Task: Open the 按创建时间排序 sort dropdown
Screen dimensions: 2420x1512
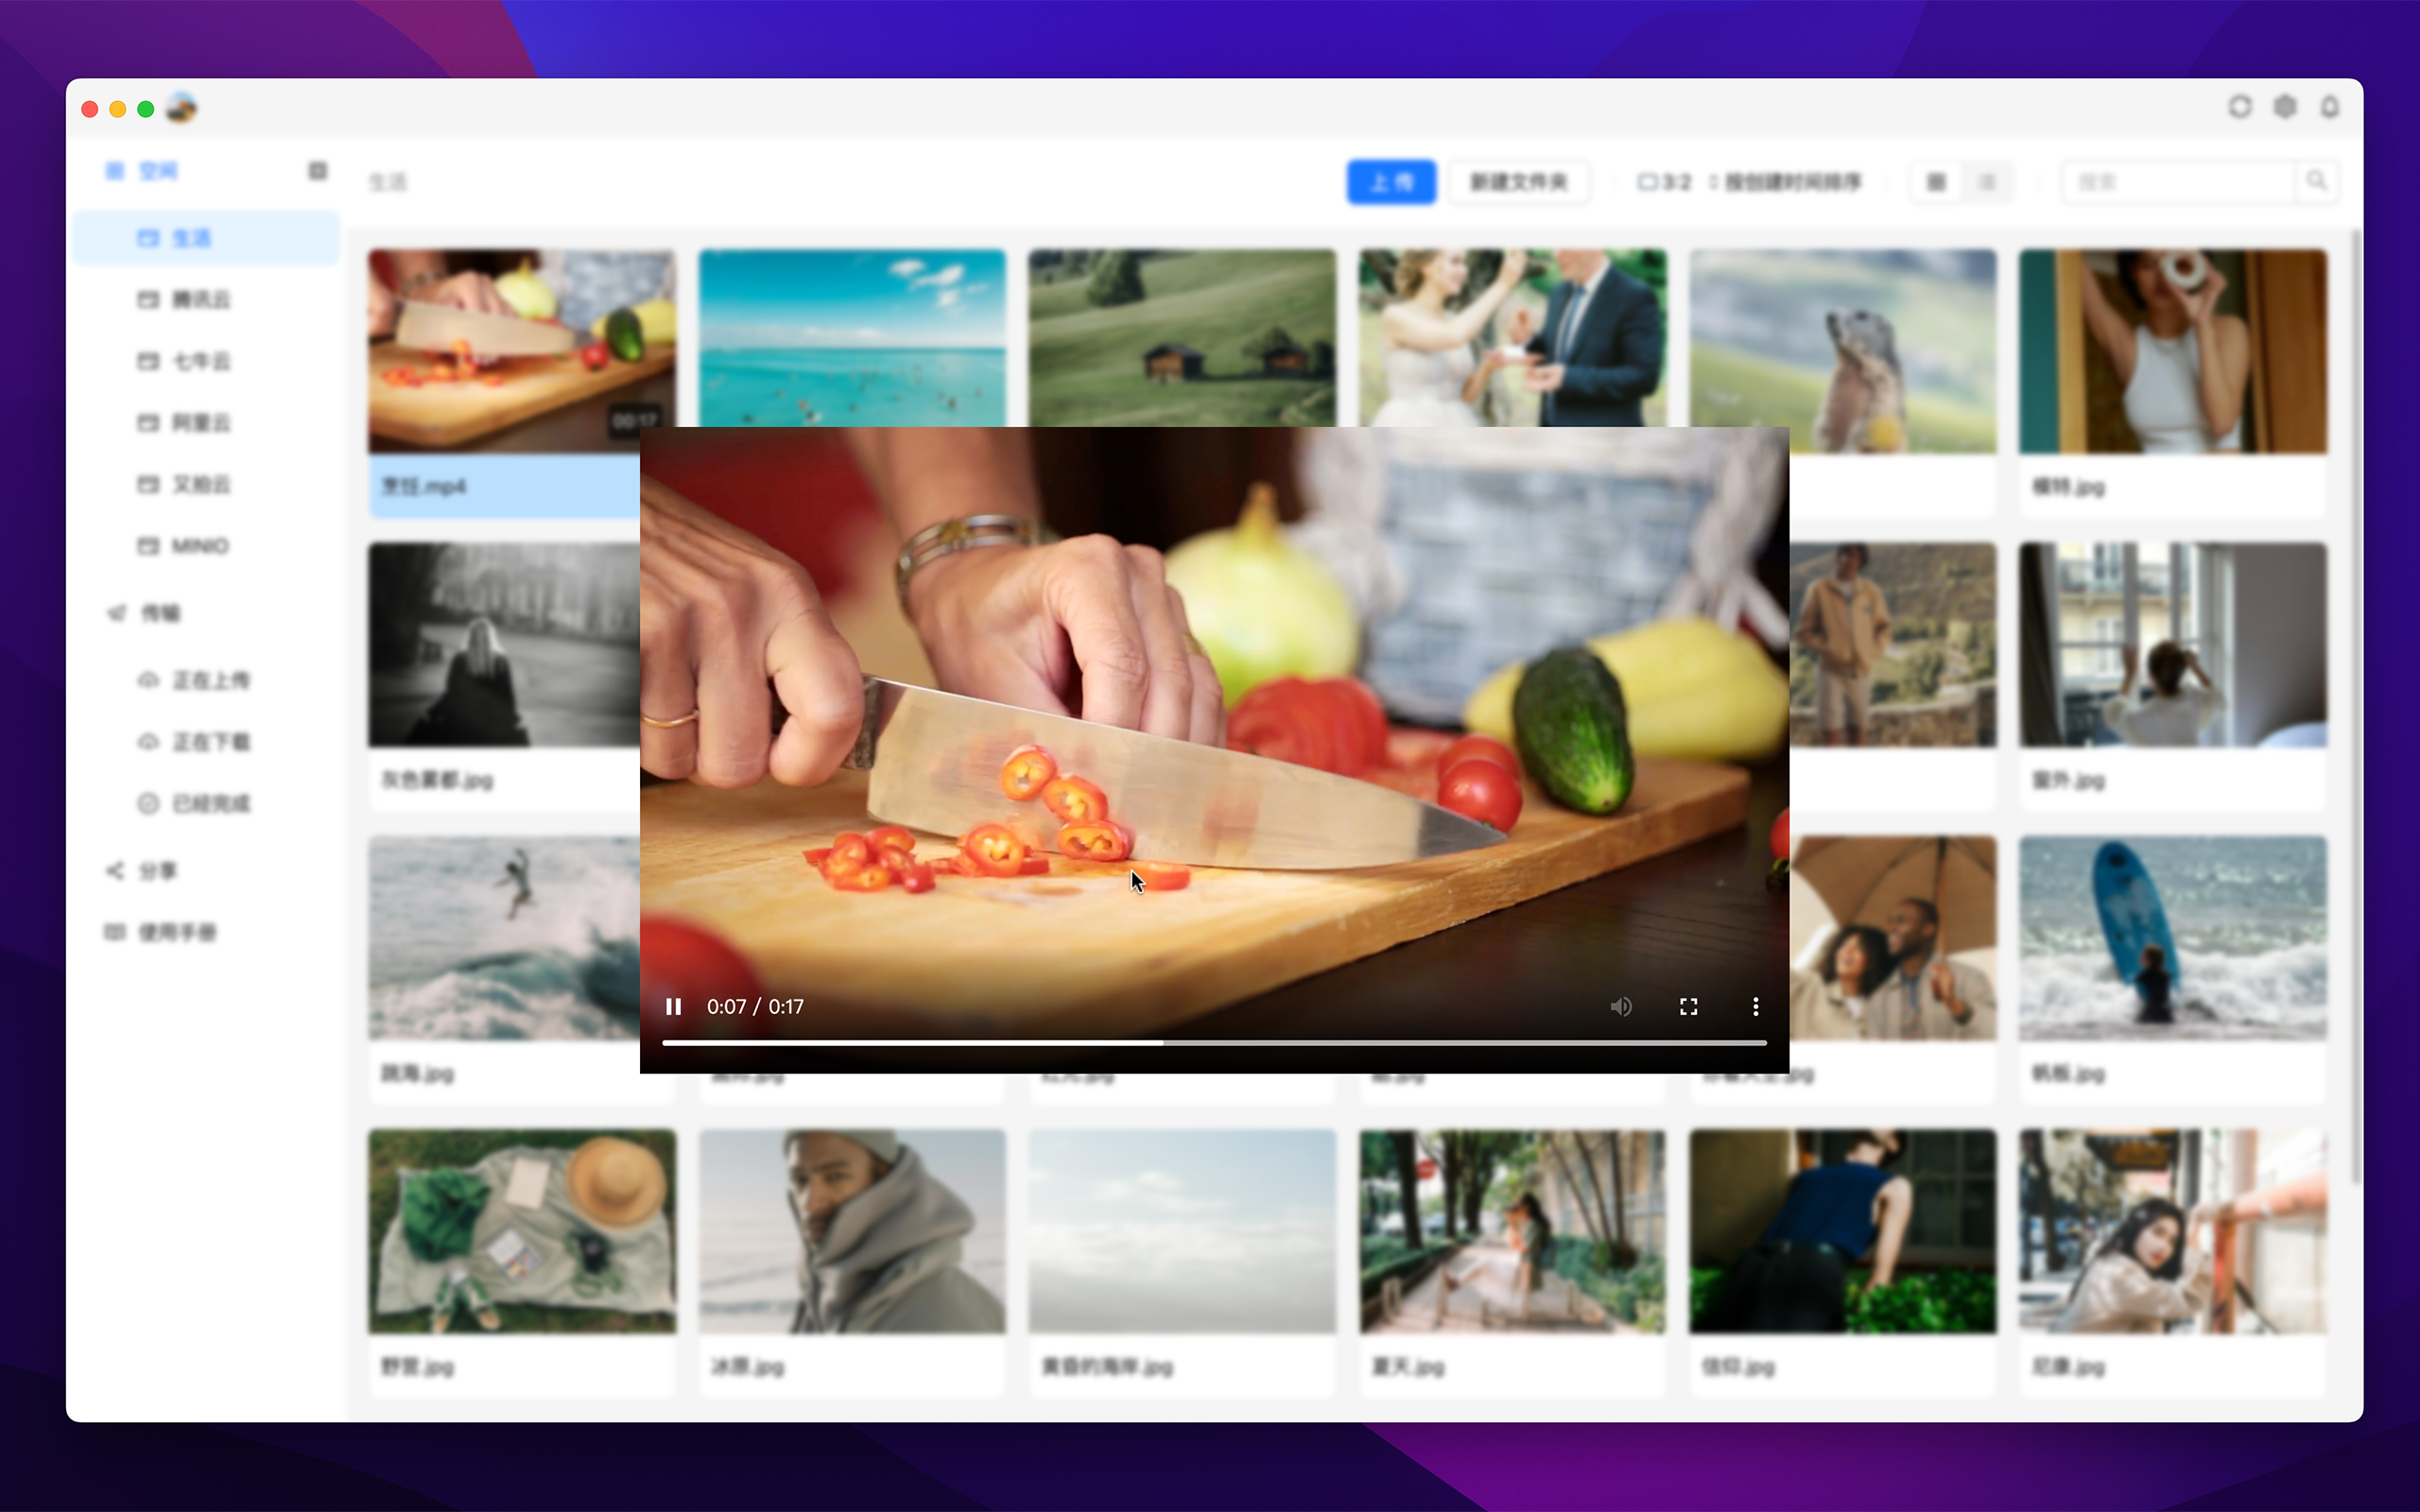Action: coord(1790,181)
